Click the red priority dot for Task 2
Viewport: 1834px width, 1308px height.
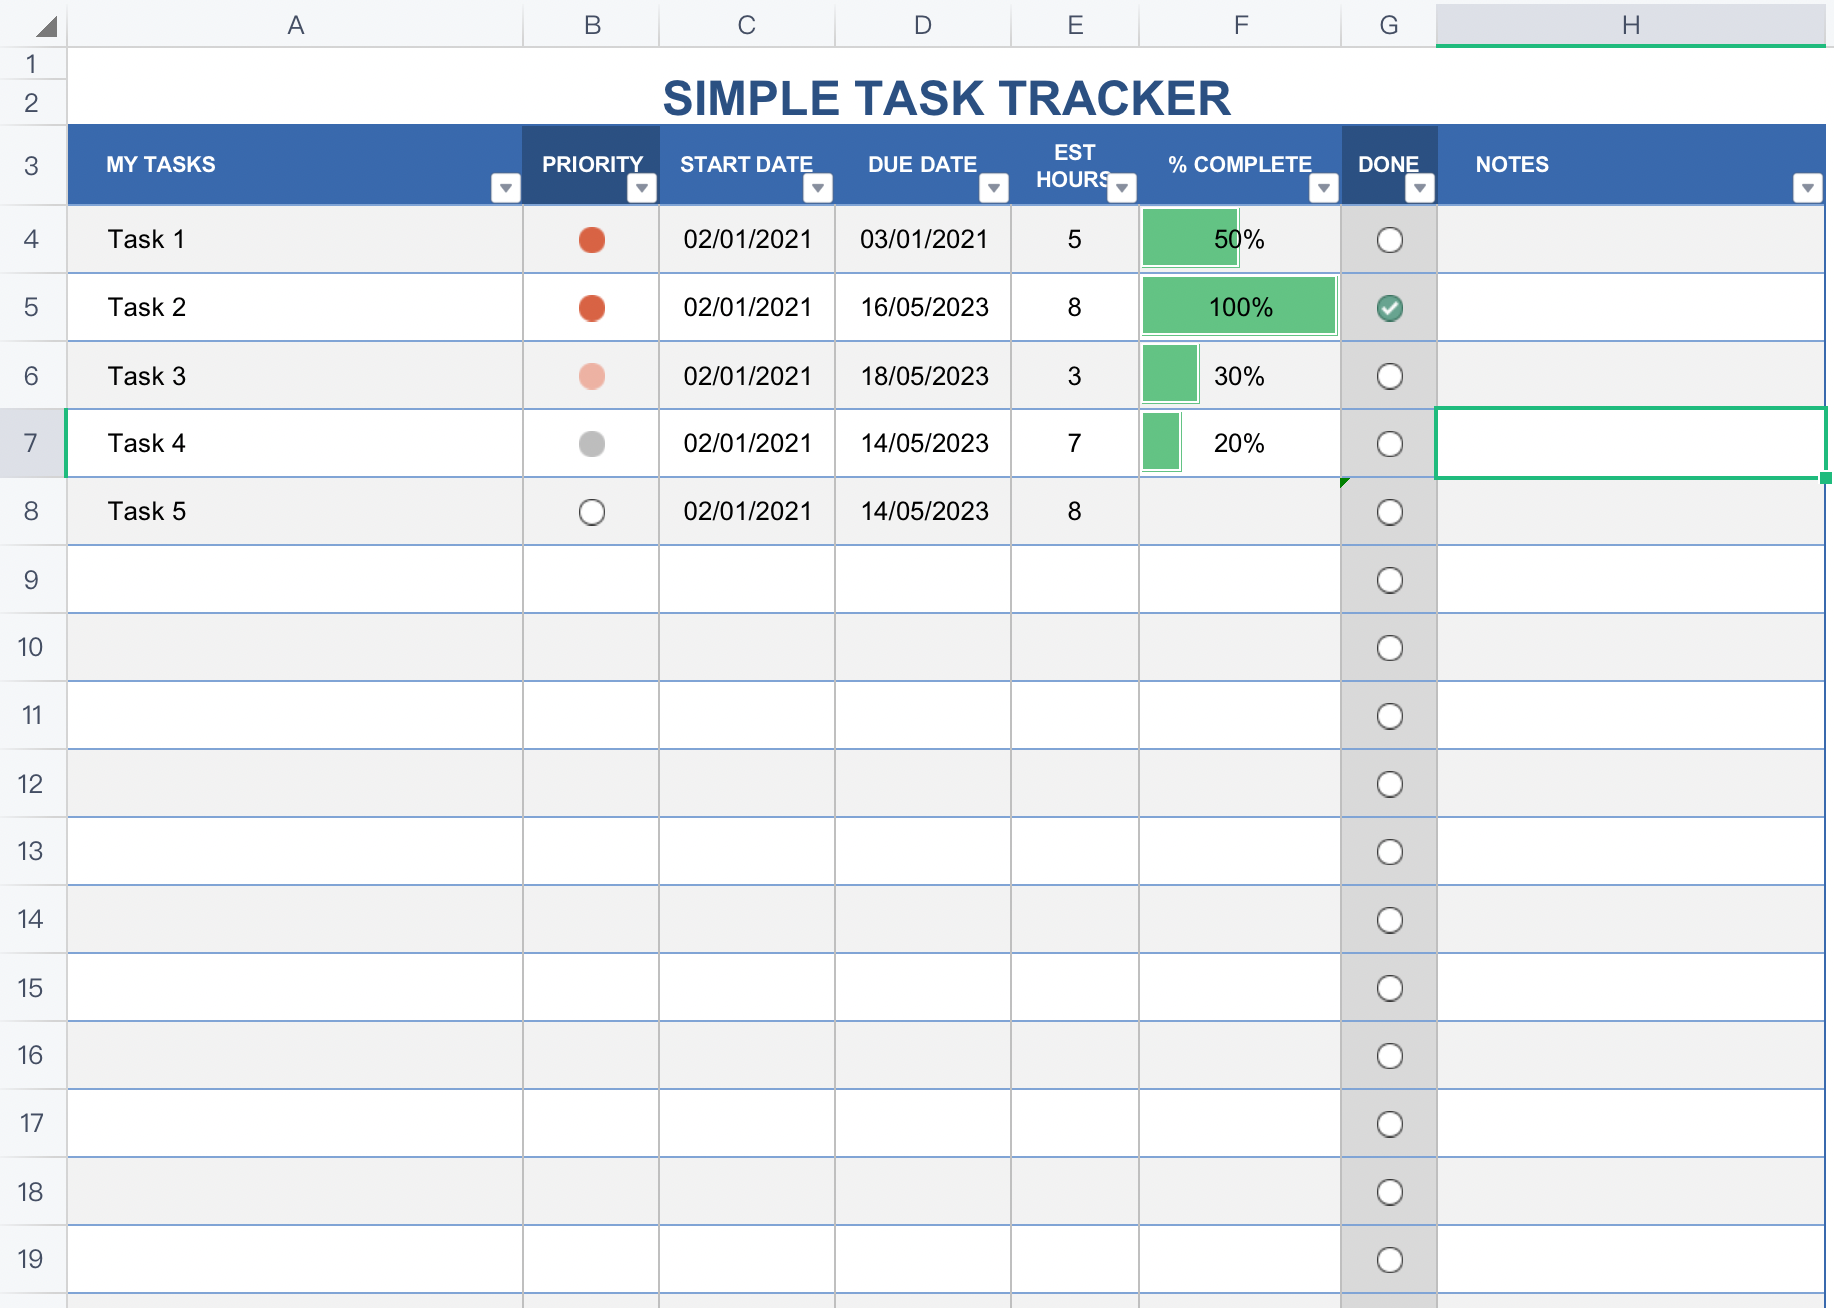592,308
